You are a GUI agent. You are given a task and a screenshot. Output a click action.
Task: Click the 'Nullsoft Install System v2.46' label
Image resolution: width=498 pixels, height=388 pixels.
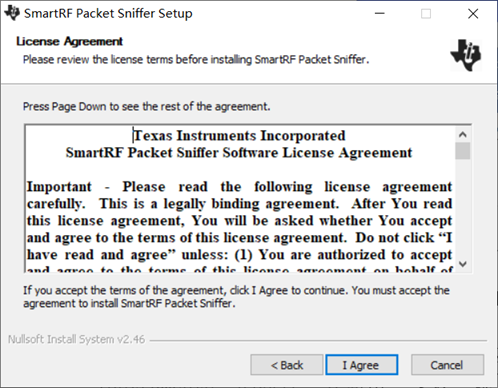(x=76, y=339)
